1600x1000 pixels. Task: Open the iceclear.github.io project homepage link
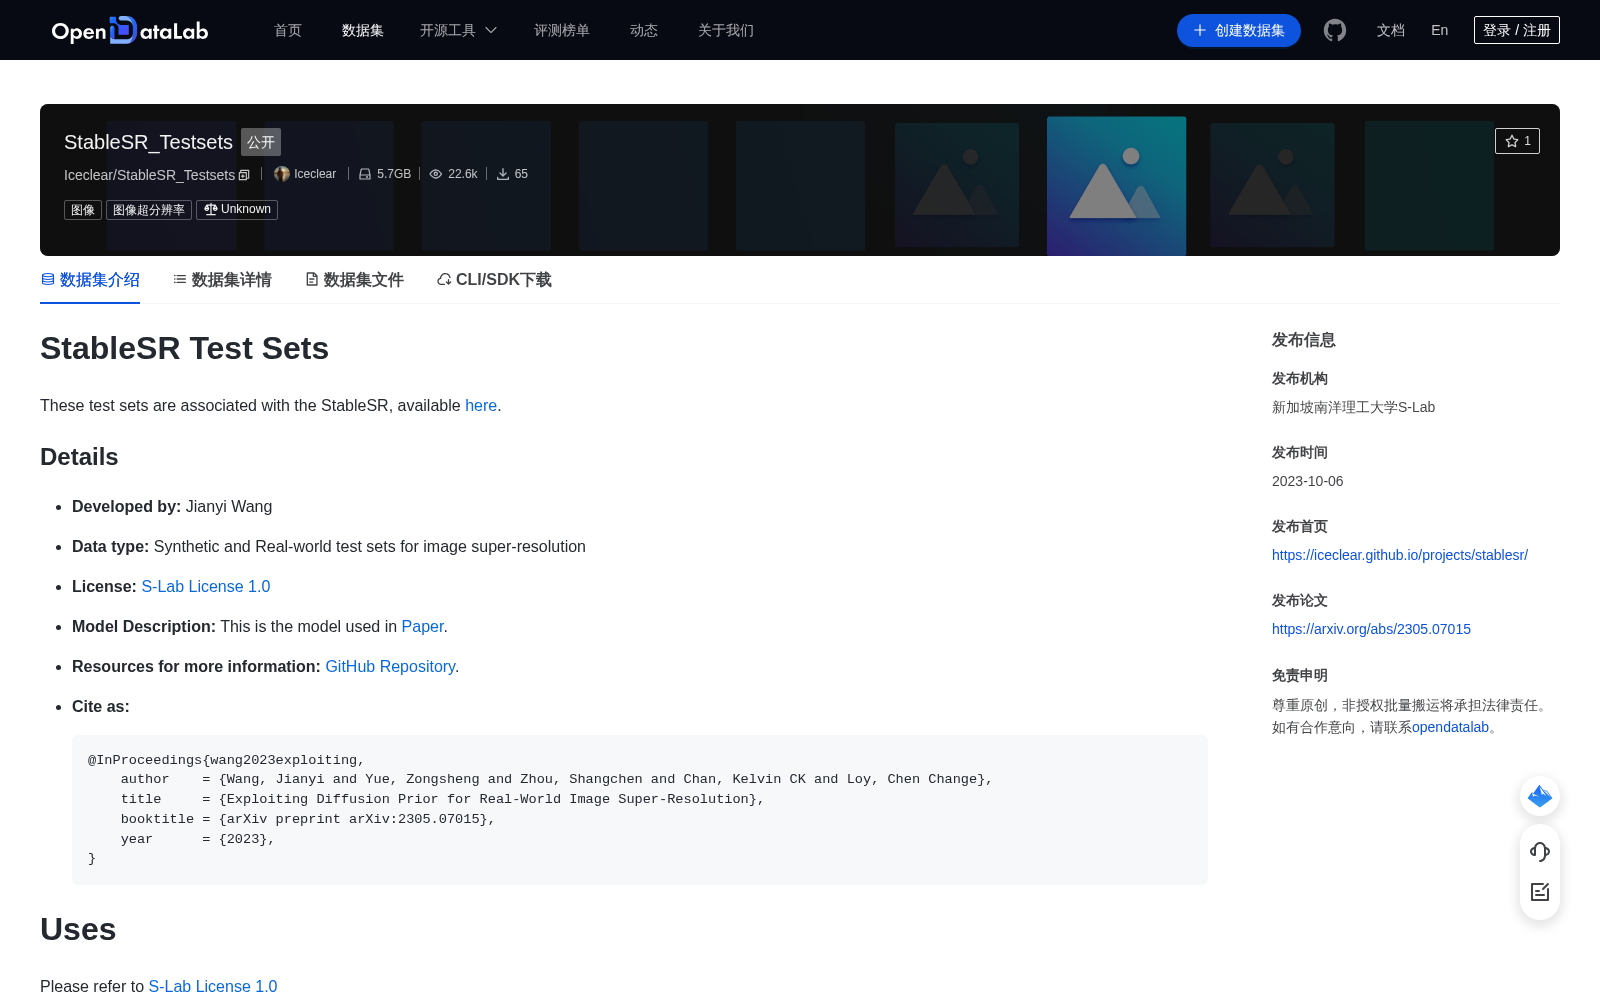pos(1400,555)
